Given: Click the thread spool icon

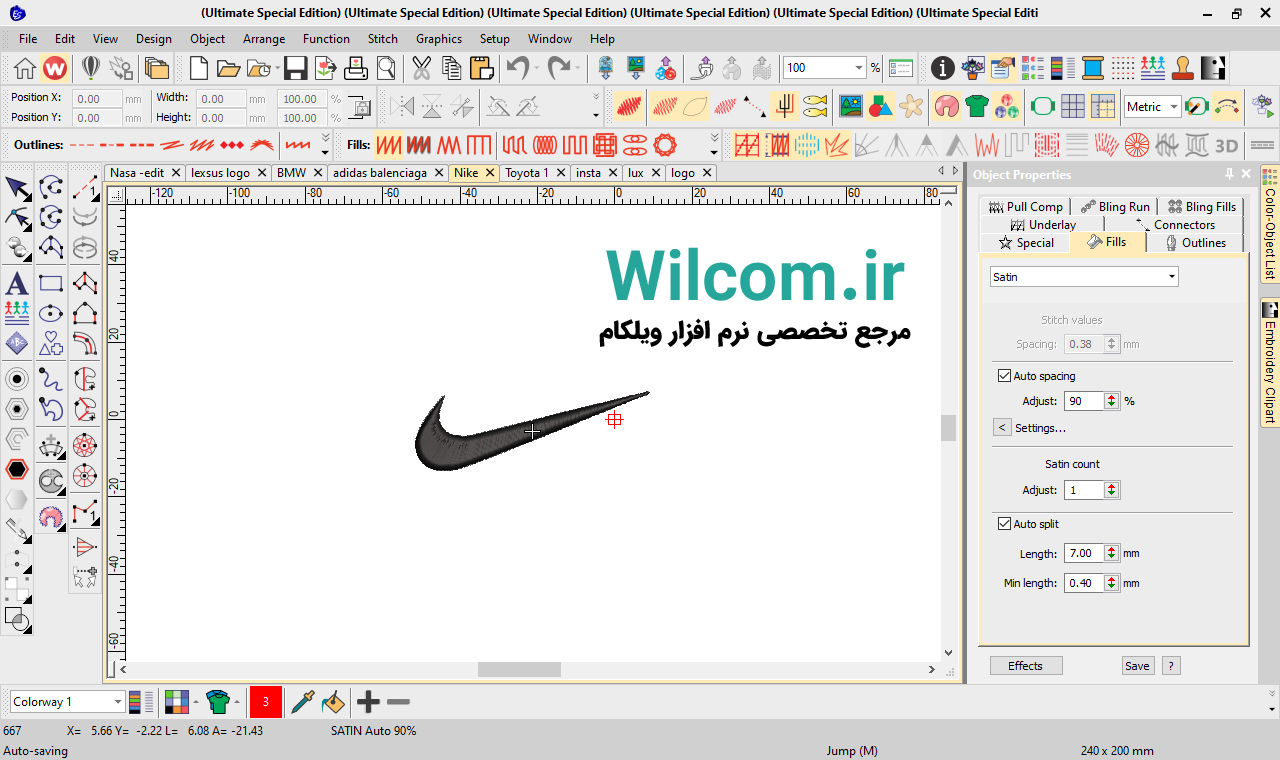Looking at the screenshot, I should pyautogui.click(x=1093, y=68).
